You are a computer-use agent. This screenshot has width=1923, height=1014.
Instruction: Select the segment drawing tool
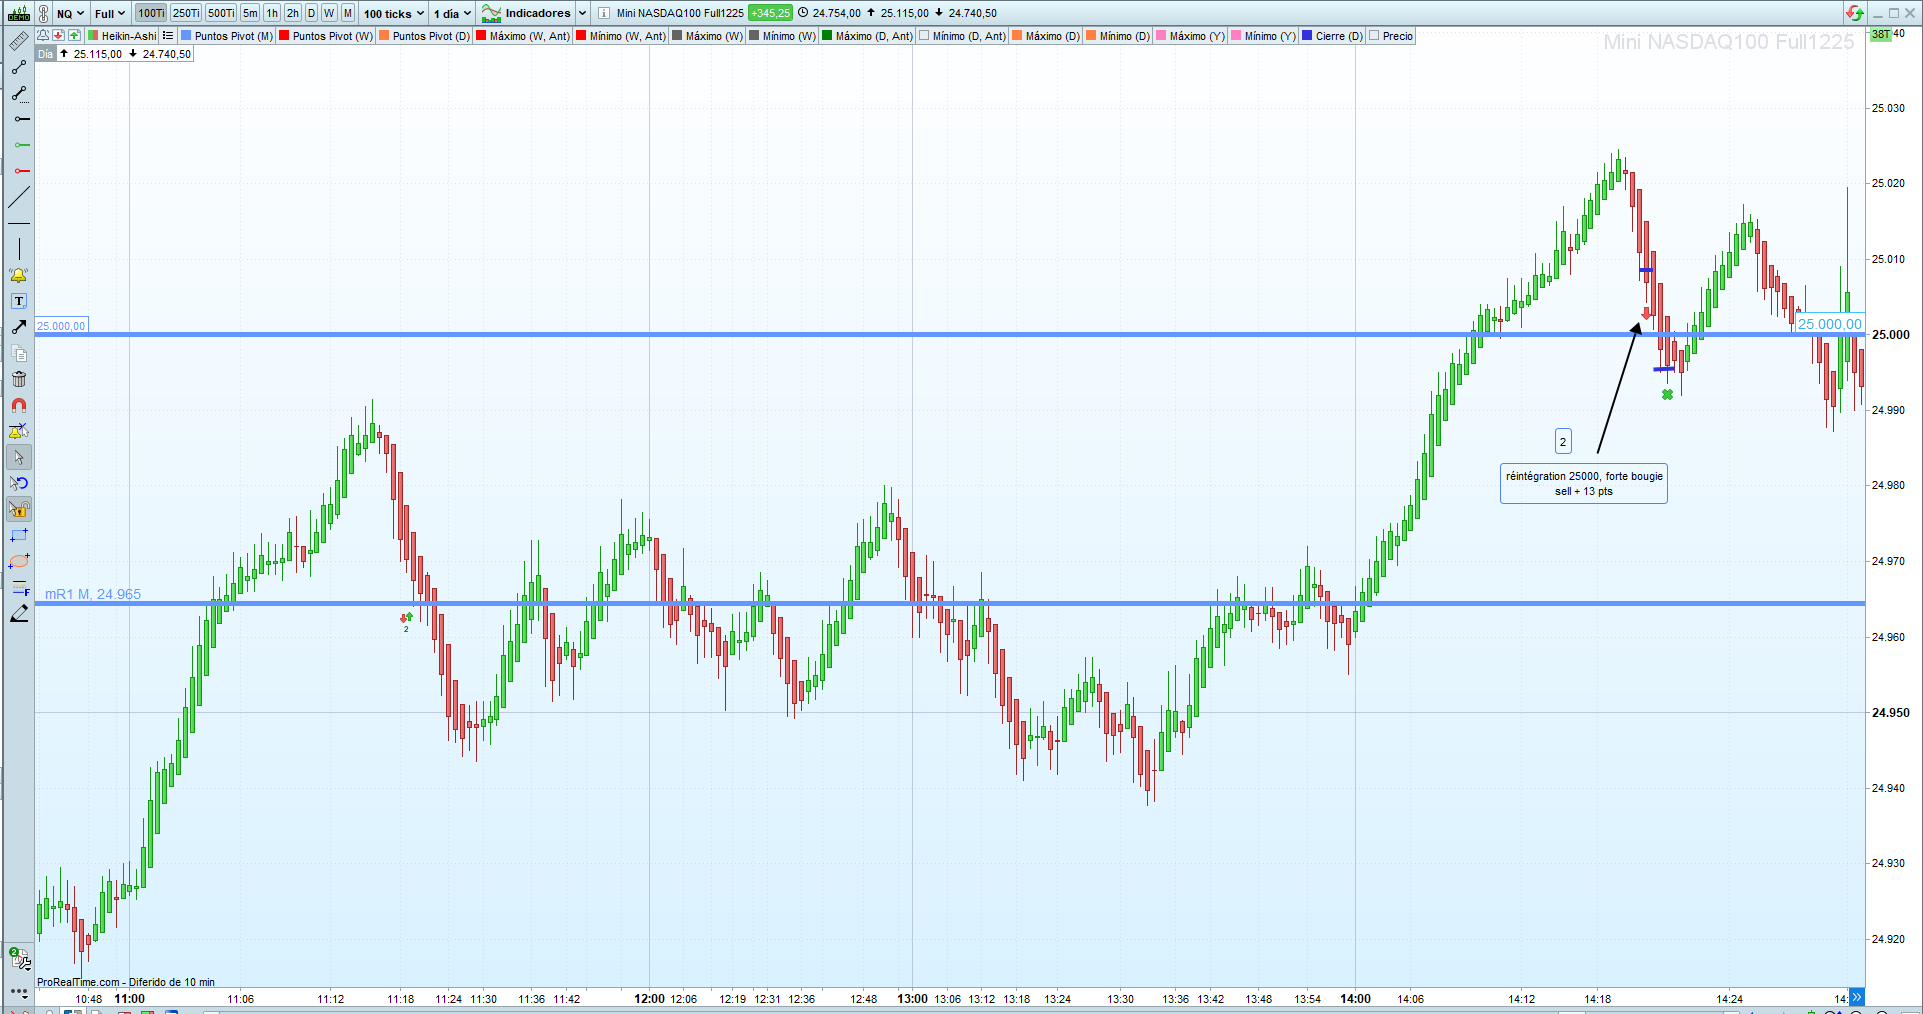tap(19, 67)
